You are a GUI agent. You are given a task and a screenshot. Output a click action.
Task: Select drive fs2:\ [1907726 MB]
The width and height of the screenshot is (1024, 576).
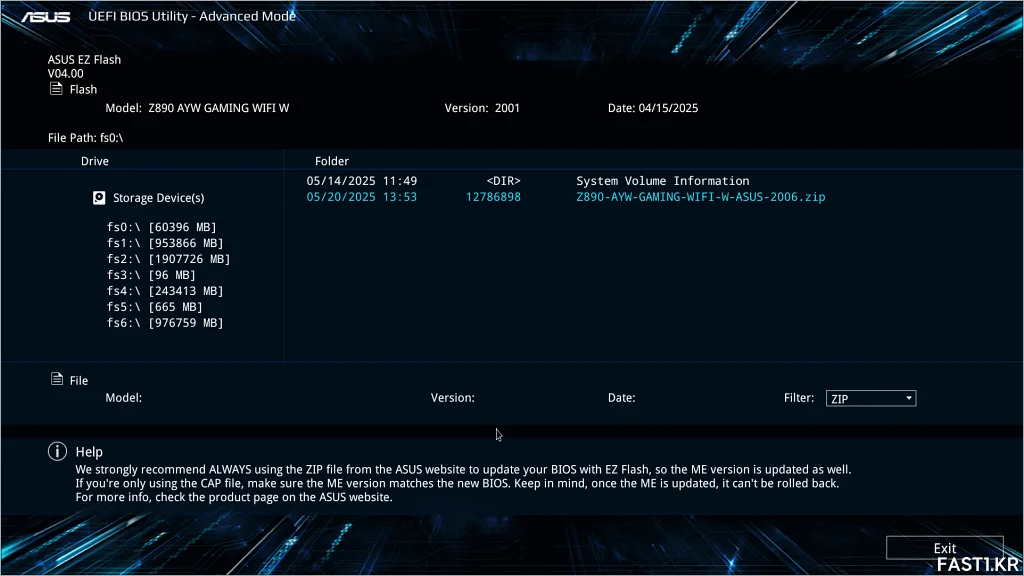coord(168,259)
